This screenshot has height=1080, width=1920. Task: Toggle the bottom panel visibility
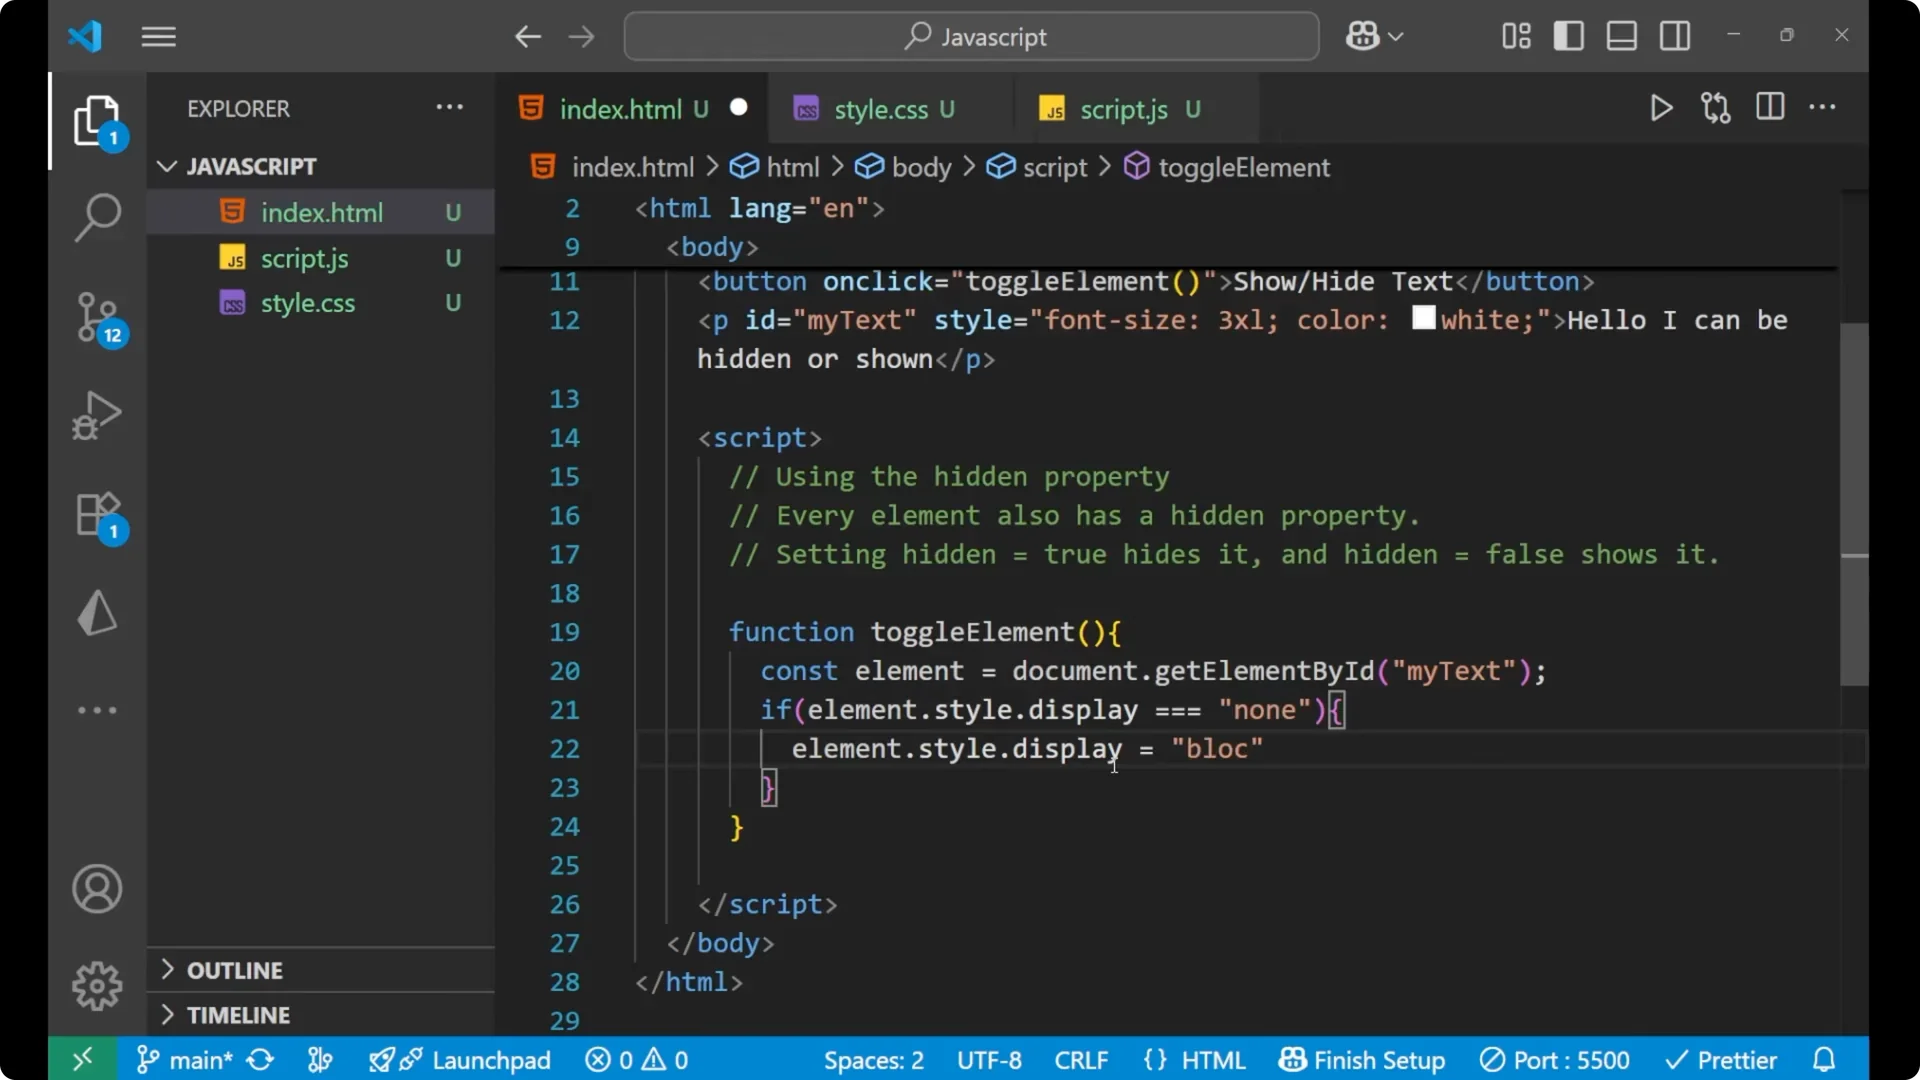pyautogui.click(x=1621, y=35)
